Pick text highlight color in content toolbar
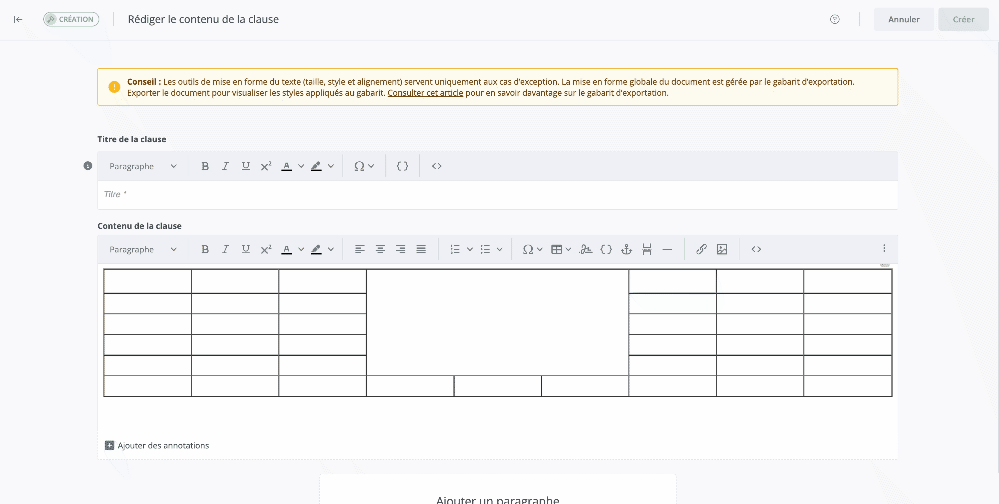Viewport: 999px width, 504px height. (316, 249)
